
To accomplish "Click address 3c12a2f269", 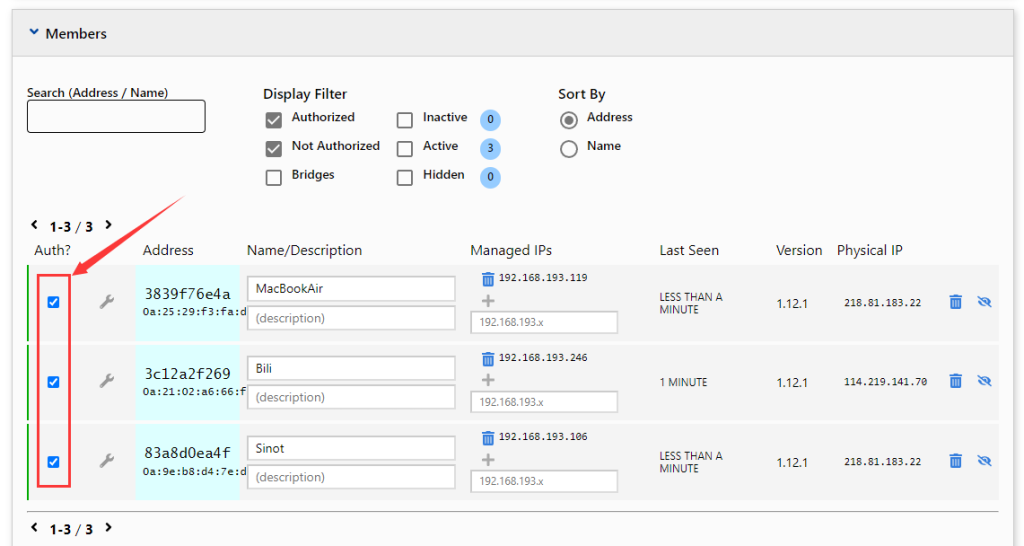I will tap(187, 374).
